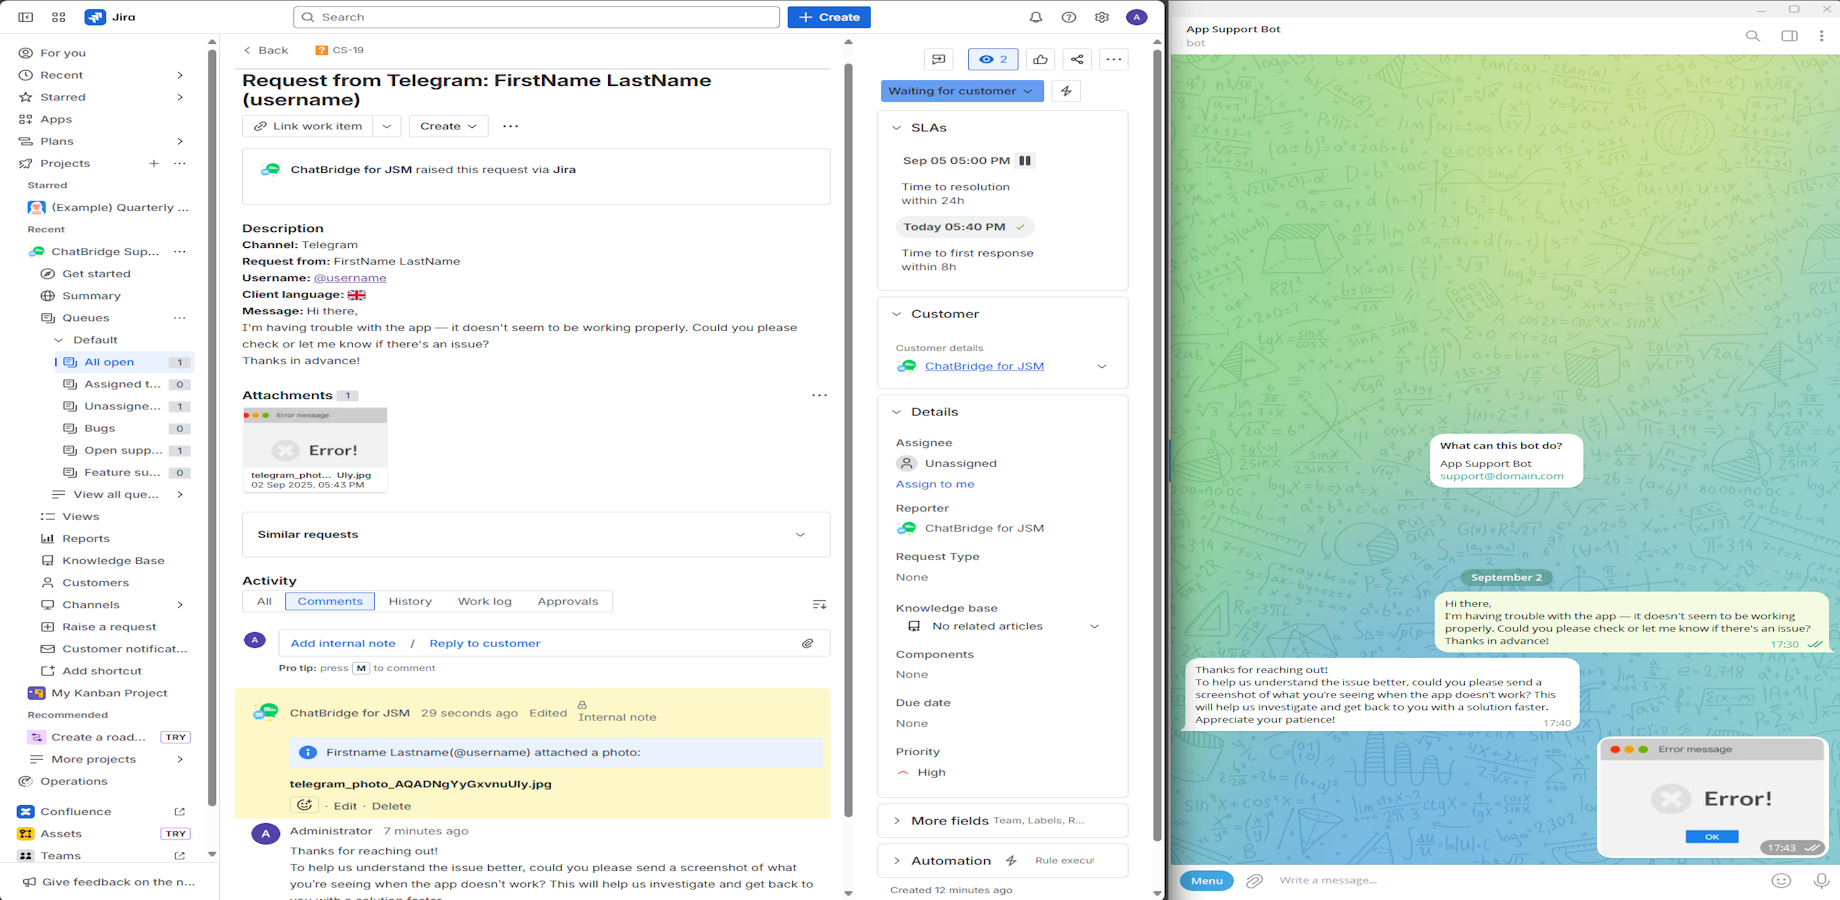Collapse the Default queues group
Screen dimensions: 1840x900
coord(59,340)
